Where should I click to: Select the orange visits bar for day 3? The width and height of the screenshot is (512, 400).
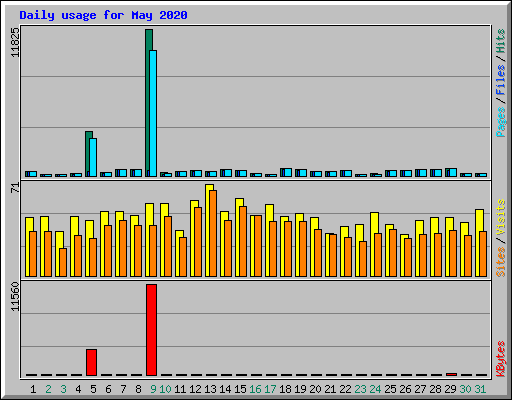[63, 262]
